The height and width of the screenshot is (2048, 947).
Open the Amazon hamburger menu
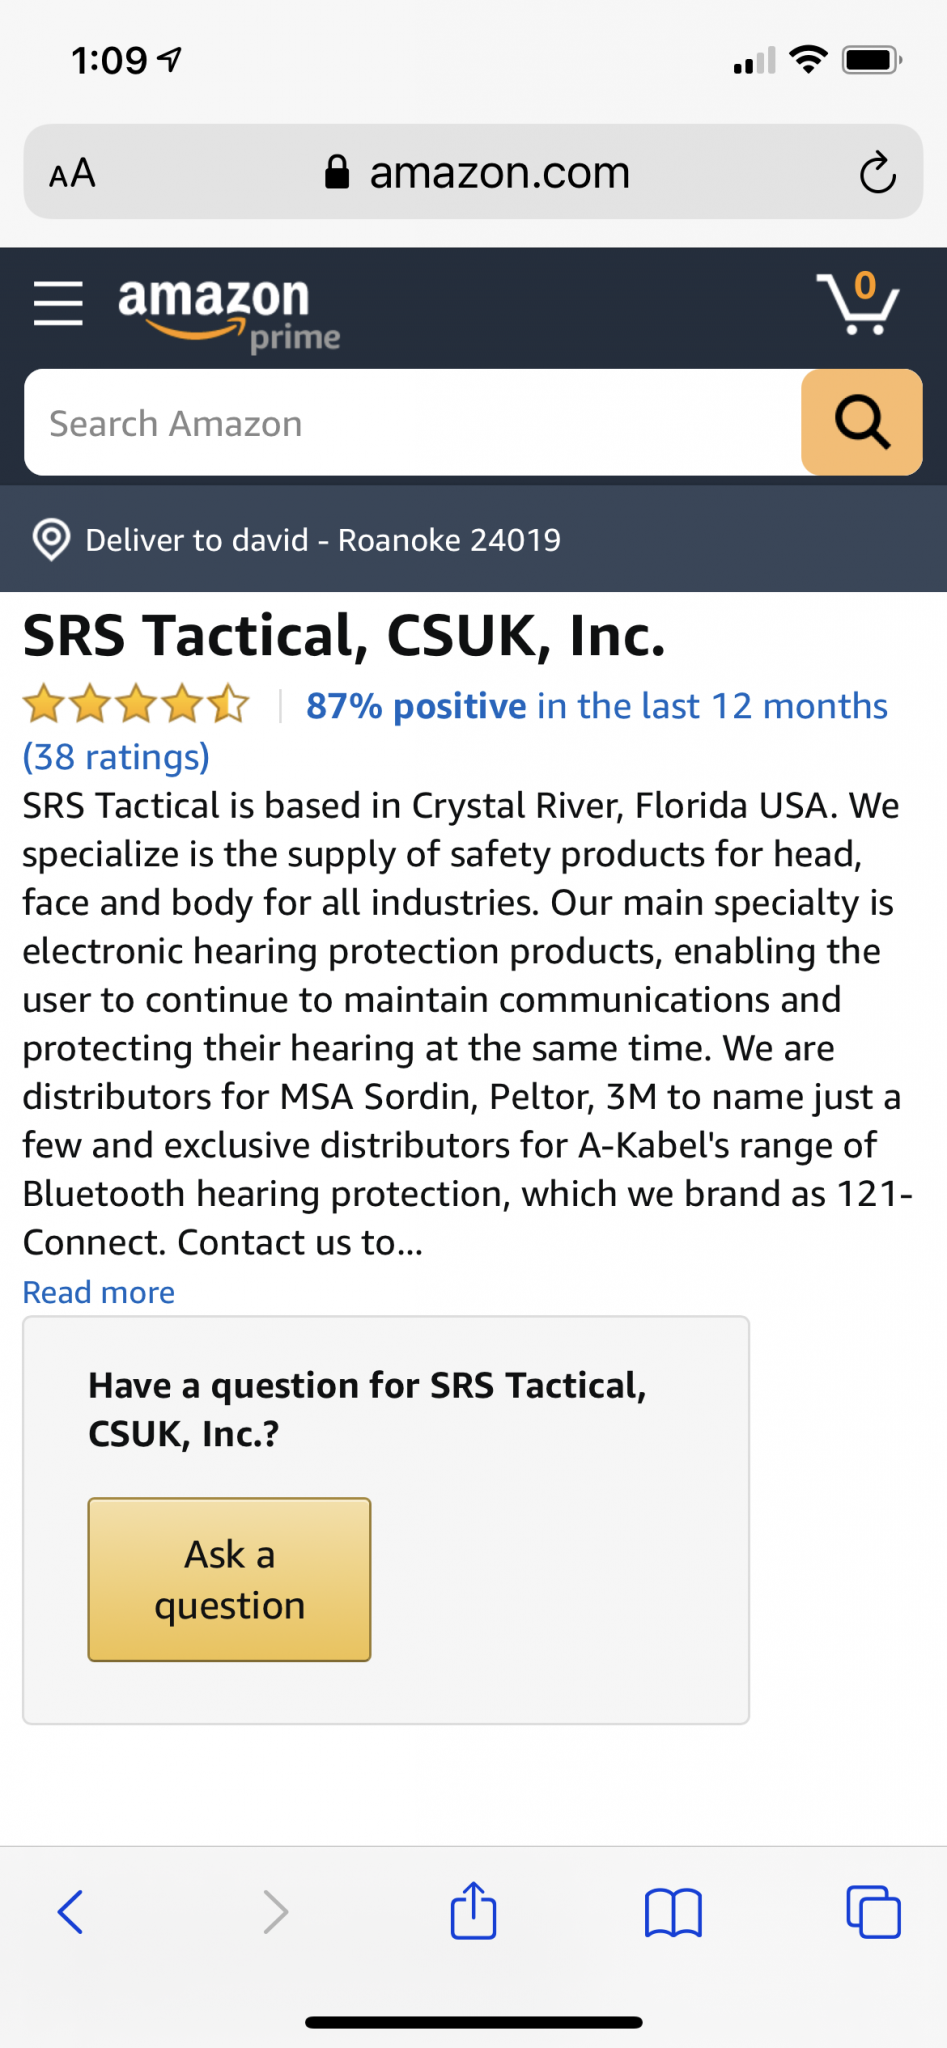58,303
